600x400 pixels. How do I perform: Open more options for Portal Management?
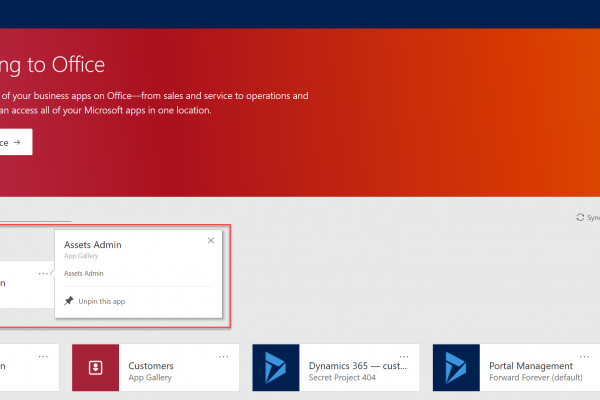point(584,357)
